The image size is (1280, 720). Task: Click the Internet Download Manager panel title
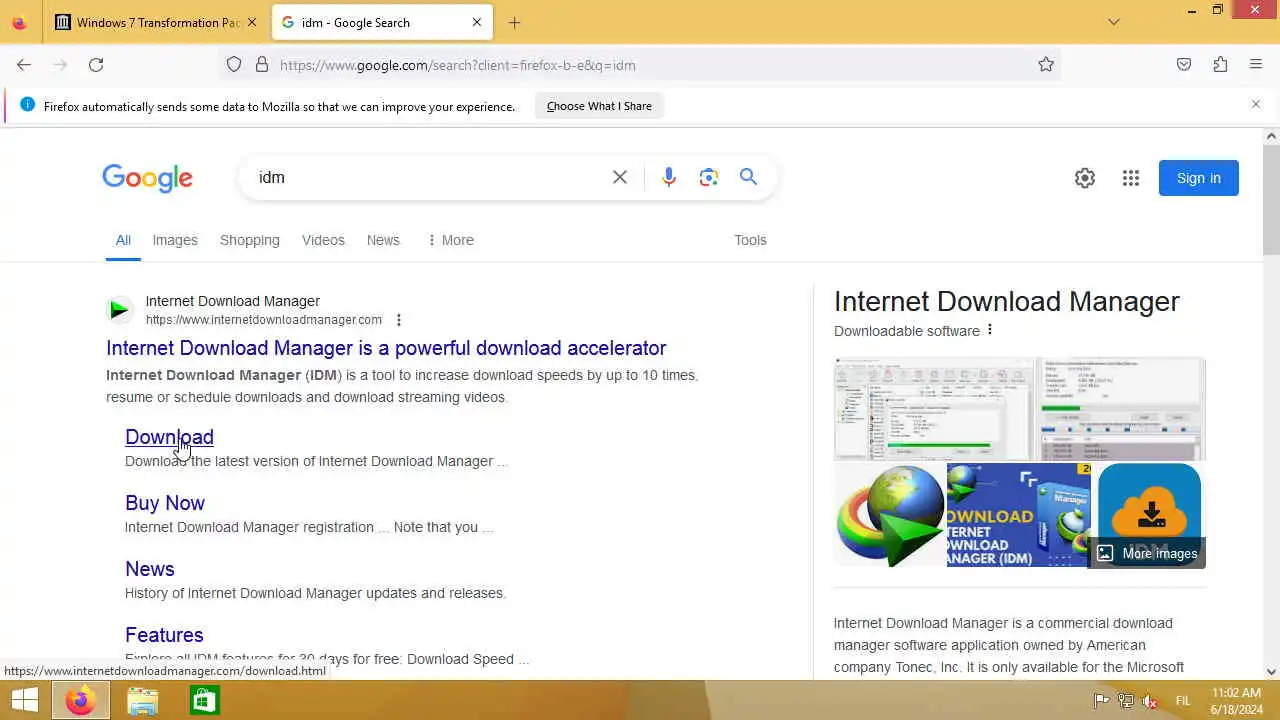coord(1007,301)
